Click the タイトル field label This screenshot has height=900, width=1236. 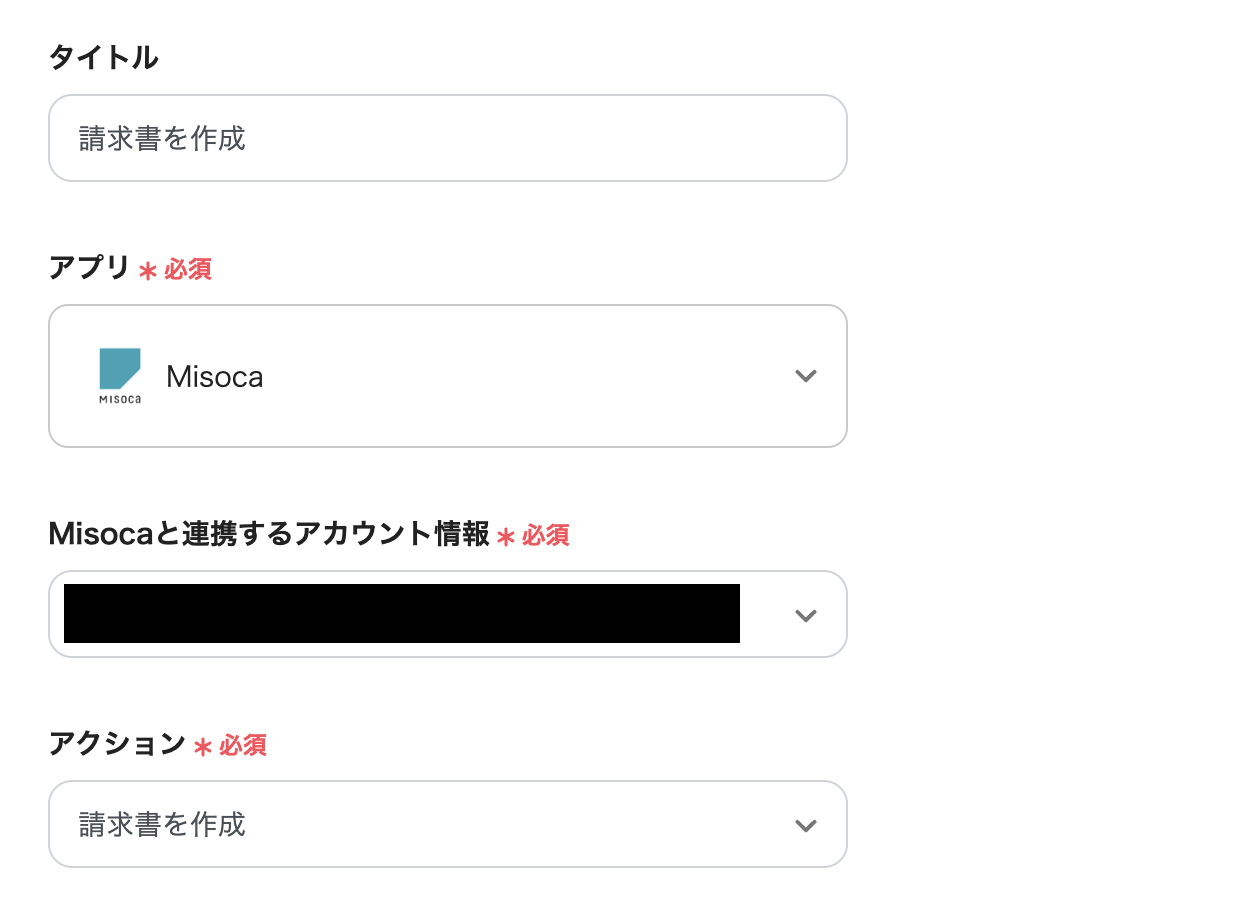click(x=103, y=58)
